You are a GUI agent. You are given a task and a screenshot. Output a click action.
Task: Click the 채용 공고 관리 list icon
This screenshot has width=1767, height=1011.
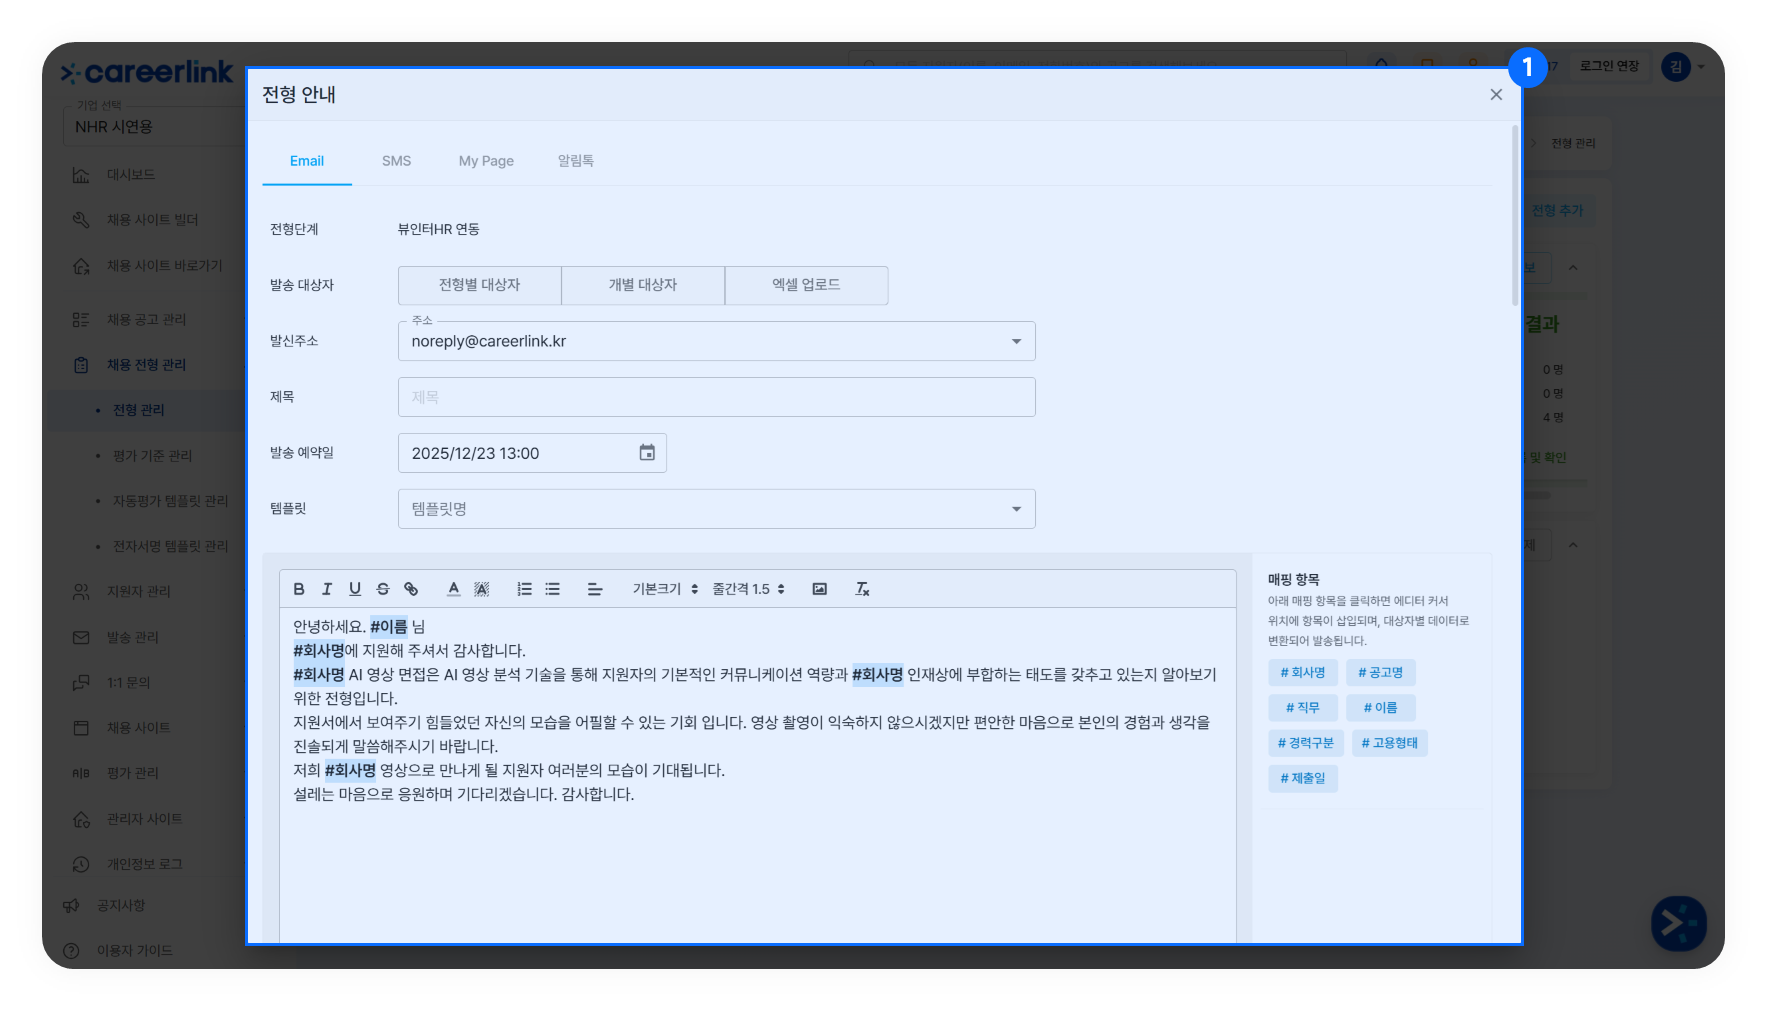[x=81, y=320]
